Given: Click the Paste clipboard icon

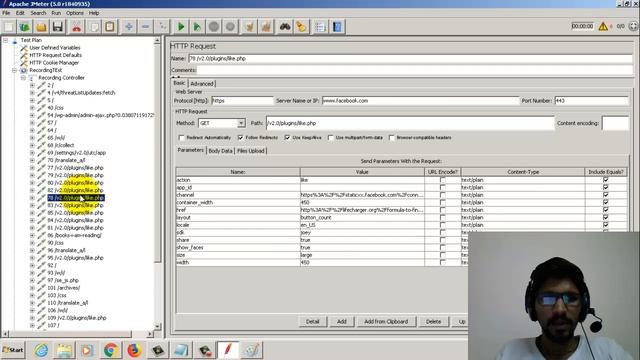Looking at the screenshot, I should pos(110,27).
